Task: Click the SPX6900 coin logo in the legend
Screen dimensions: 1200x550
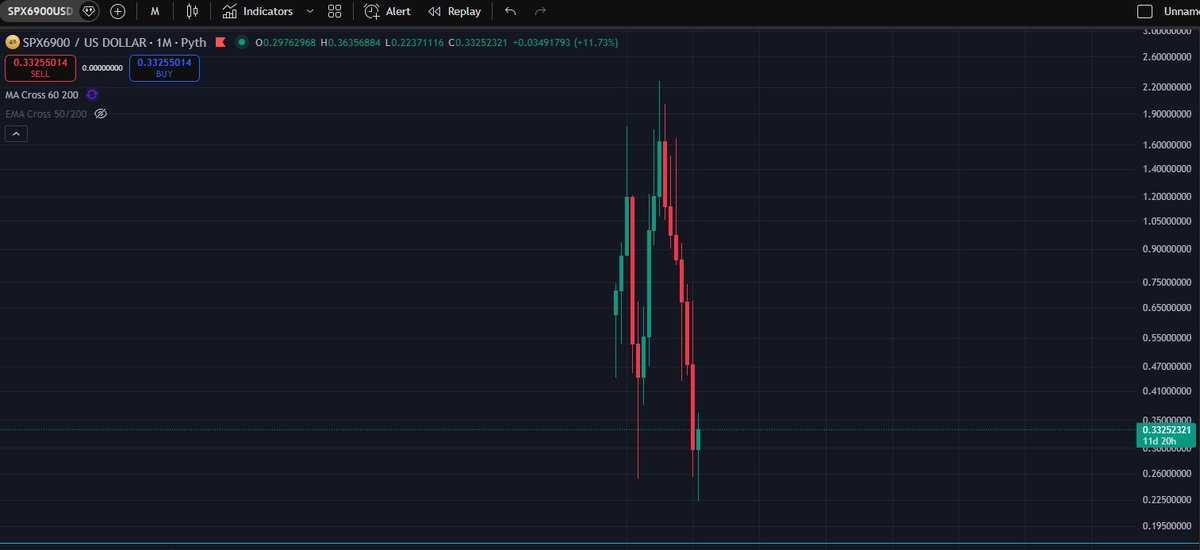Action: 12,42
